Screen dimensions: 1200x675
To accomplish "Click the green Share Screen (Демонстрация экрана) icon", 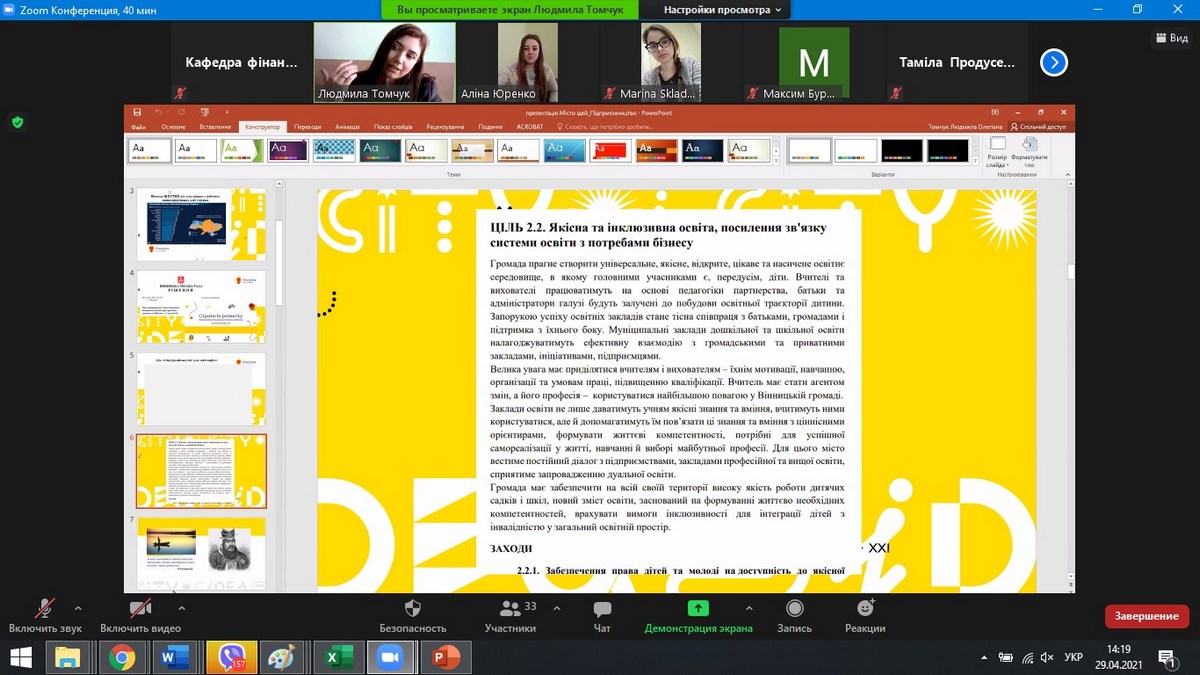I will point(698,608).
